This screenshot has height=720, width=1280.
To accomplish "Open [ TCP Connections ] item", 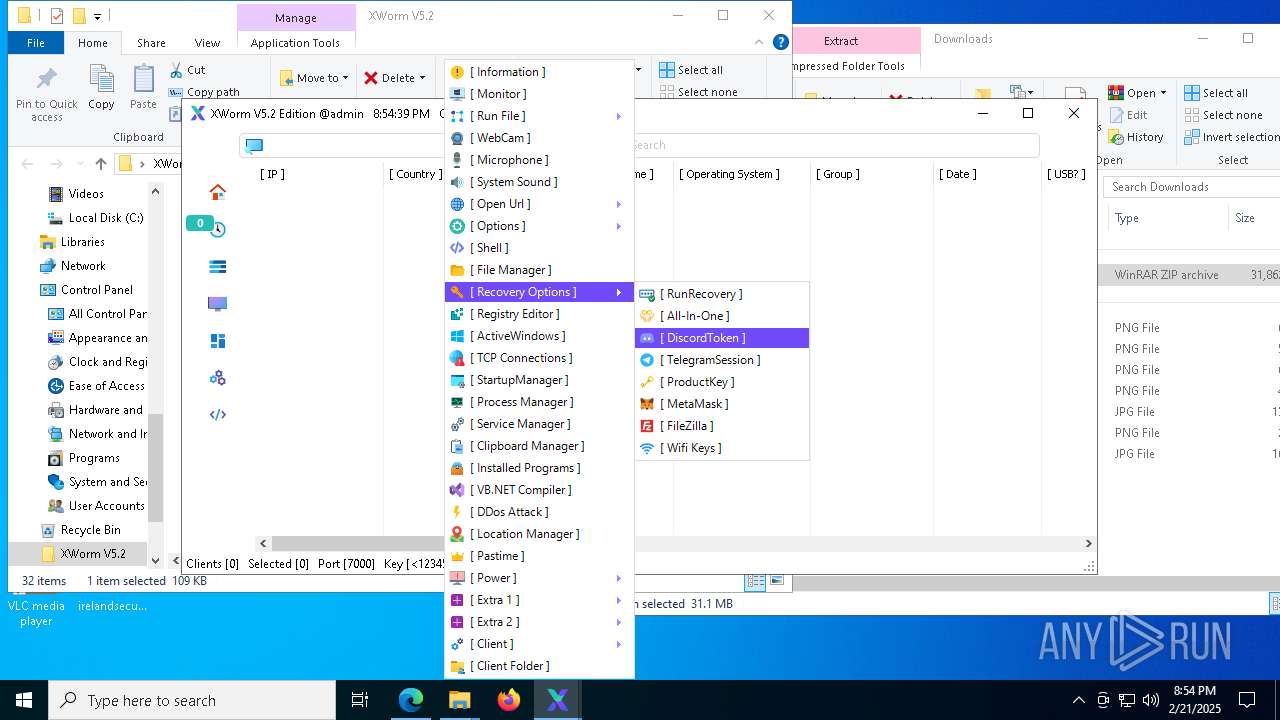I will coord(539,358).
